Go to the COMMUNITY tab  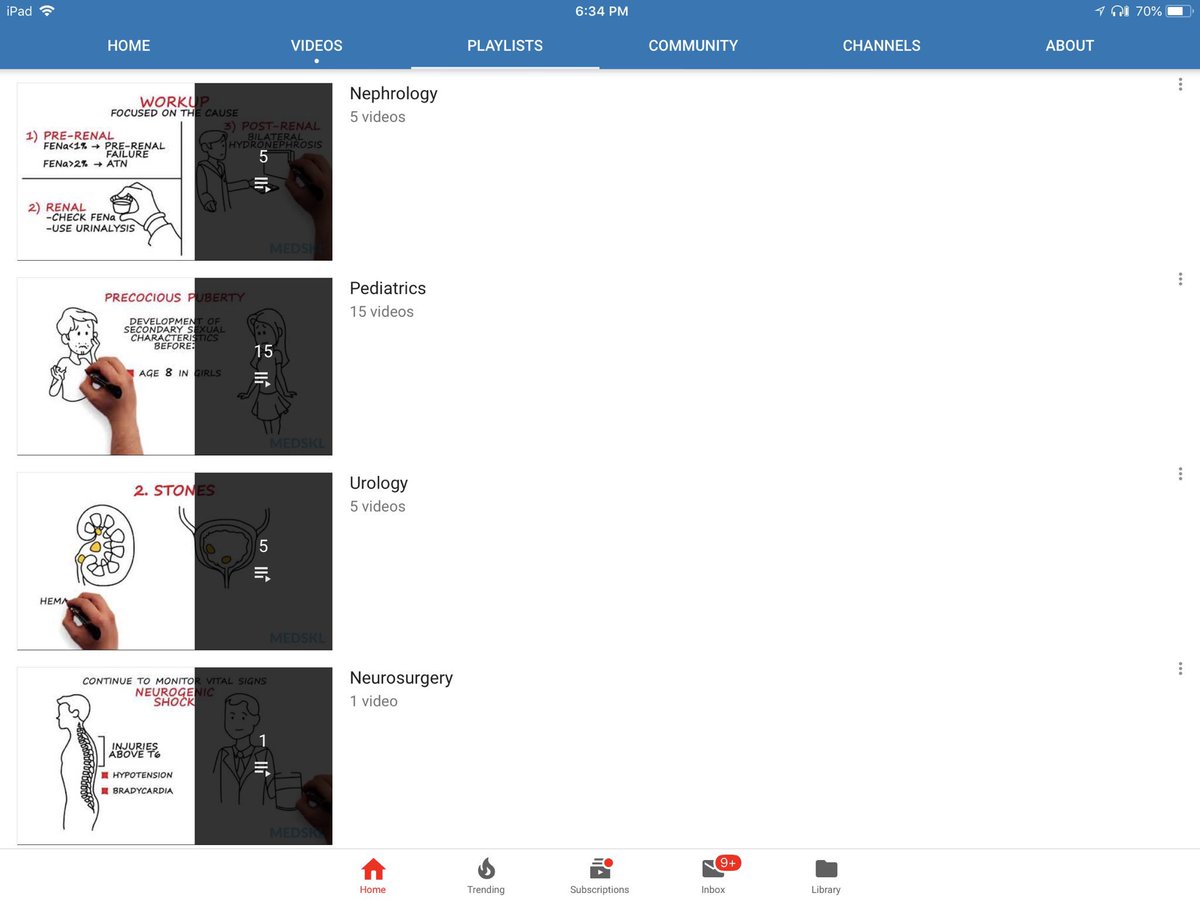pyautogui.click(x=693, y=46)
